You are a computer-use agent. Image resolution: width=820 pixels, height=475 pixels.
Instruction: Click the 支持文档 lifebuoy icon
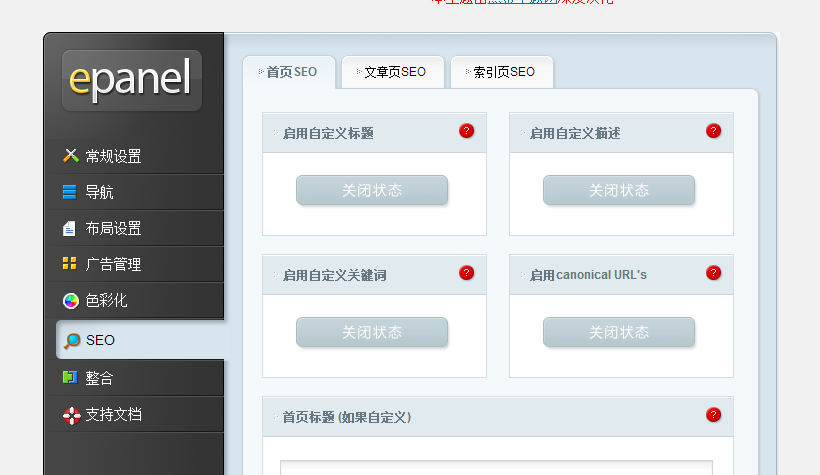coord(71,415)
